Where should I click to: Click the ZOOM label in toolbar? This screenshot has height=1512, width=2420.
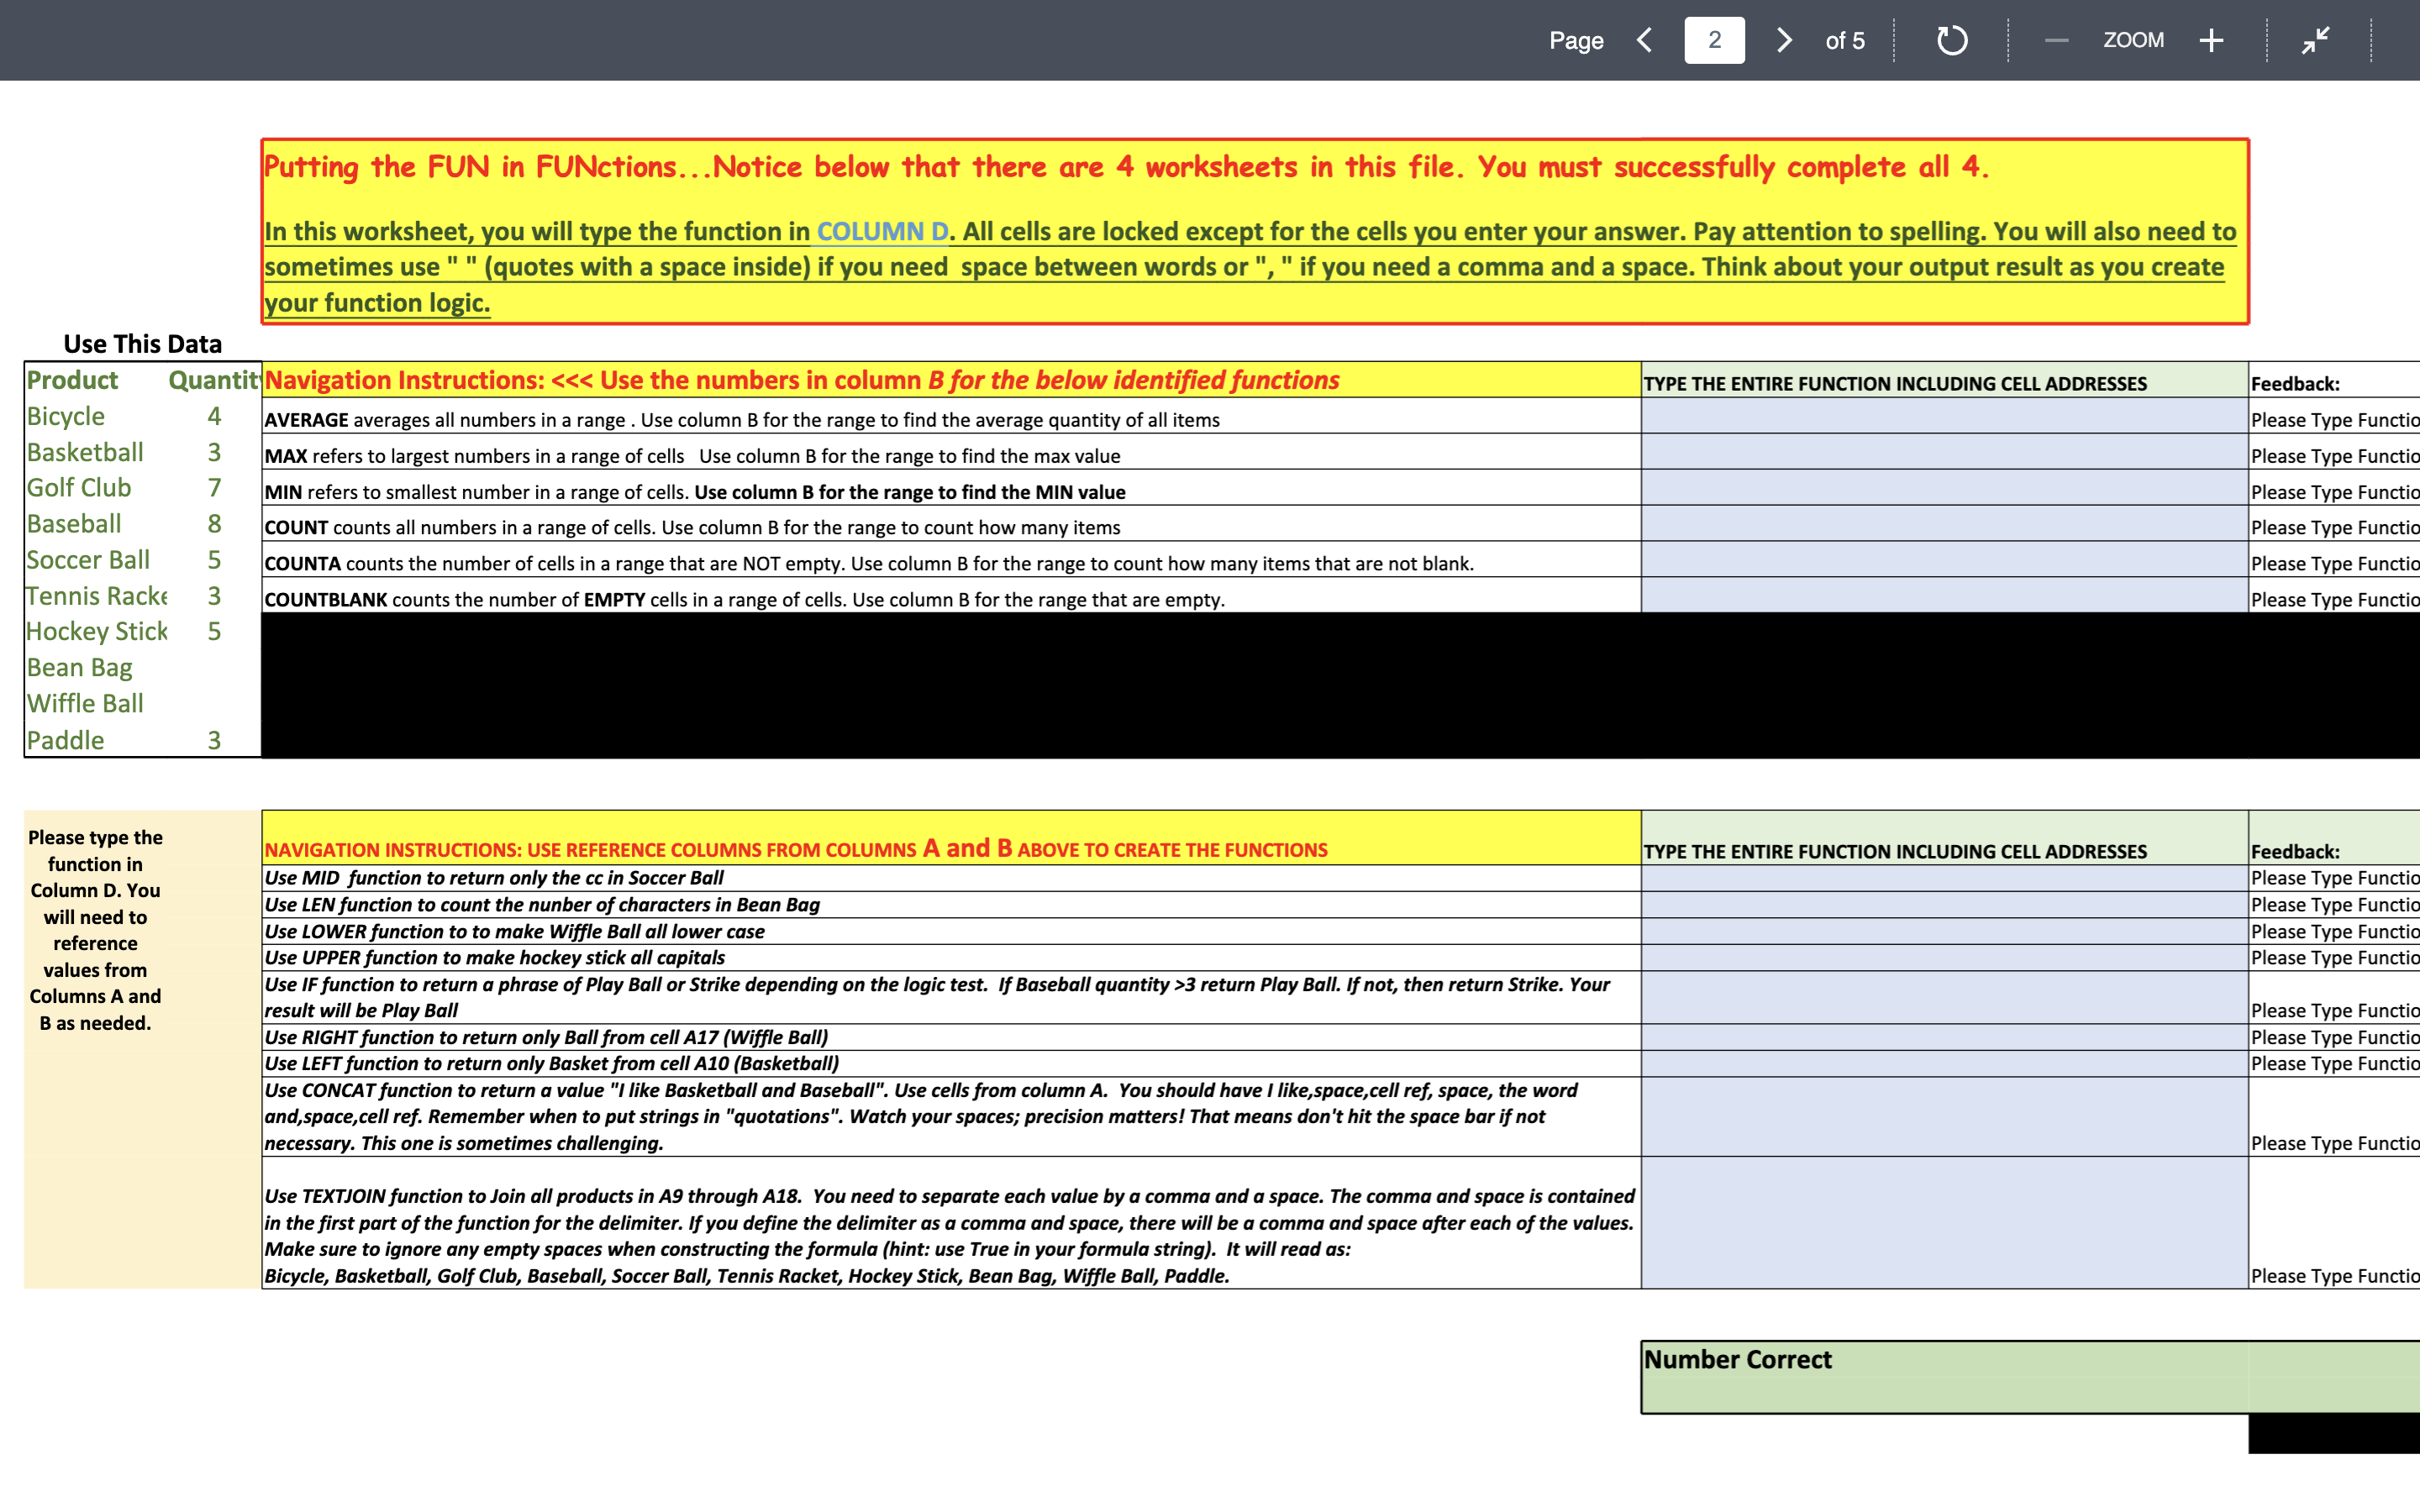(2133, 40)
